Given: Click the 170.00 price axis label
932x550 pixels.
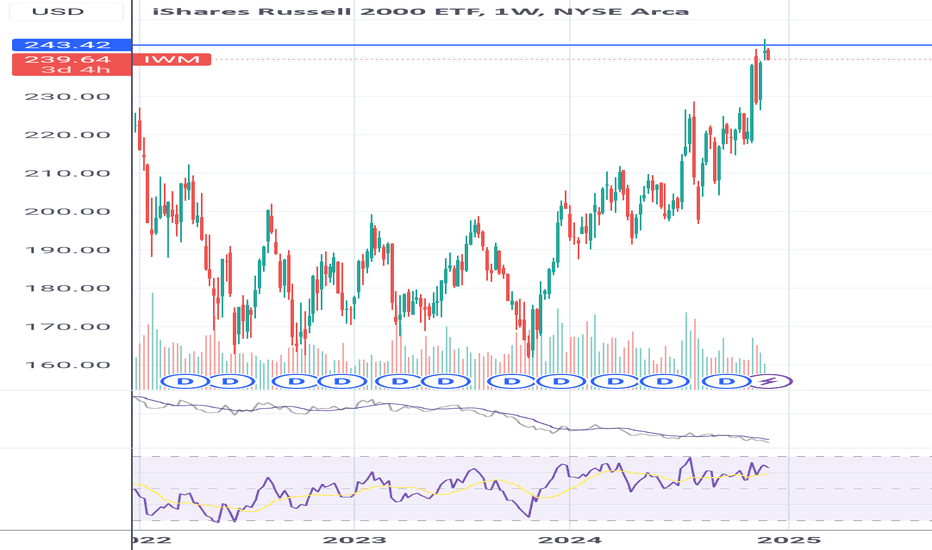Looking at the screenshot, I should pos(68,326).
